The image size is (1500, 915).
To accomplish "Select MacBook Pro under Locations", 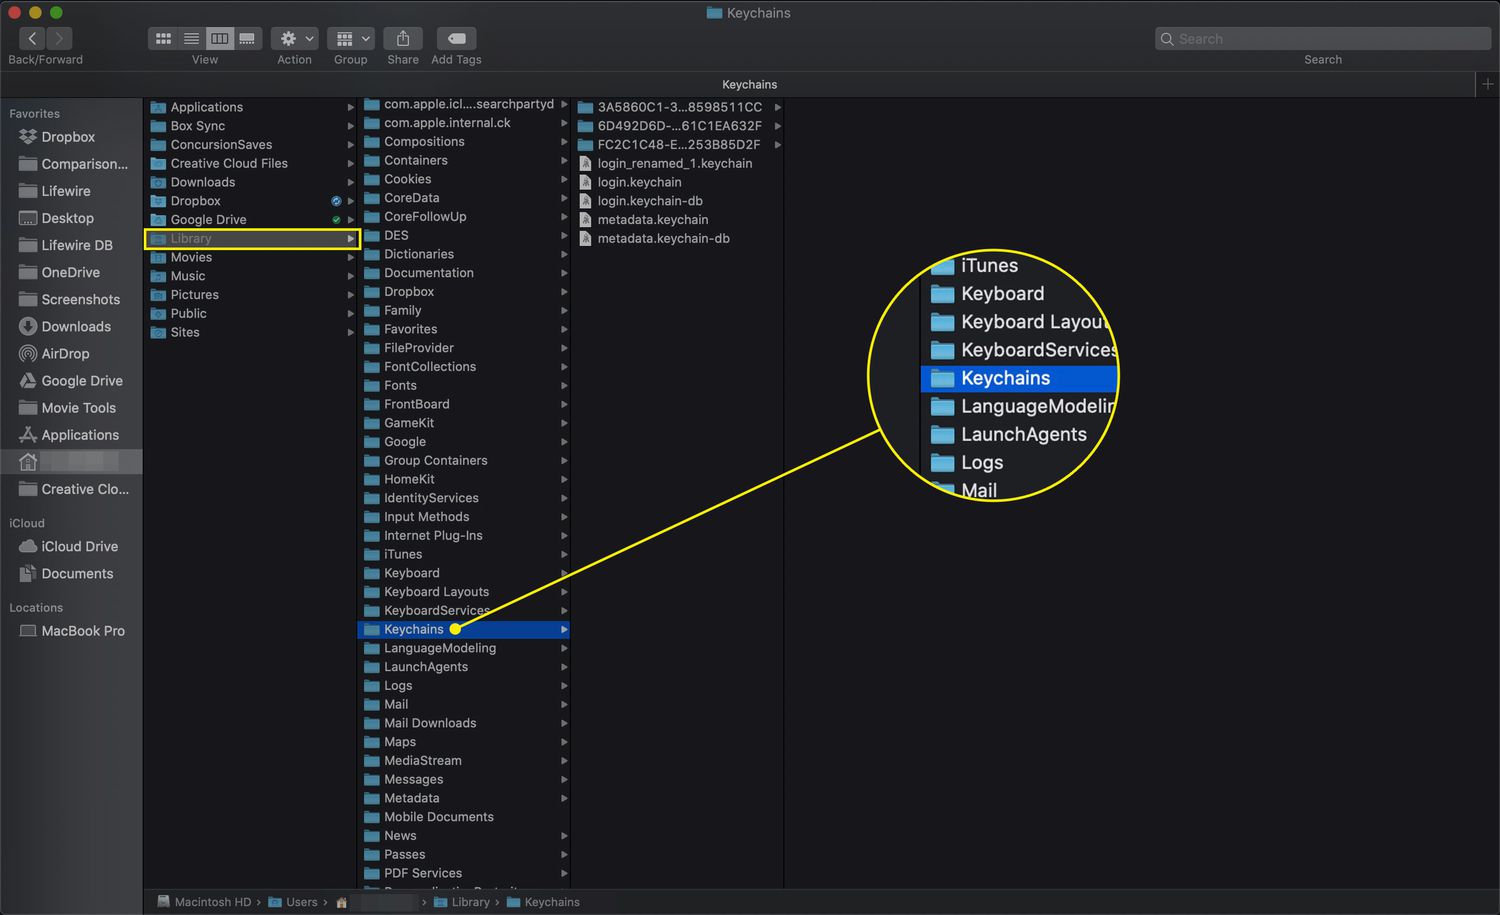I will tap(71, 630).
